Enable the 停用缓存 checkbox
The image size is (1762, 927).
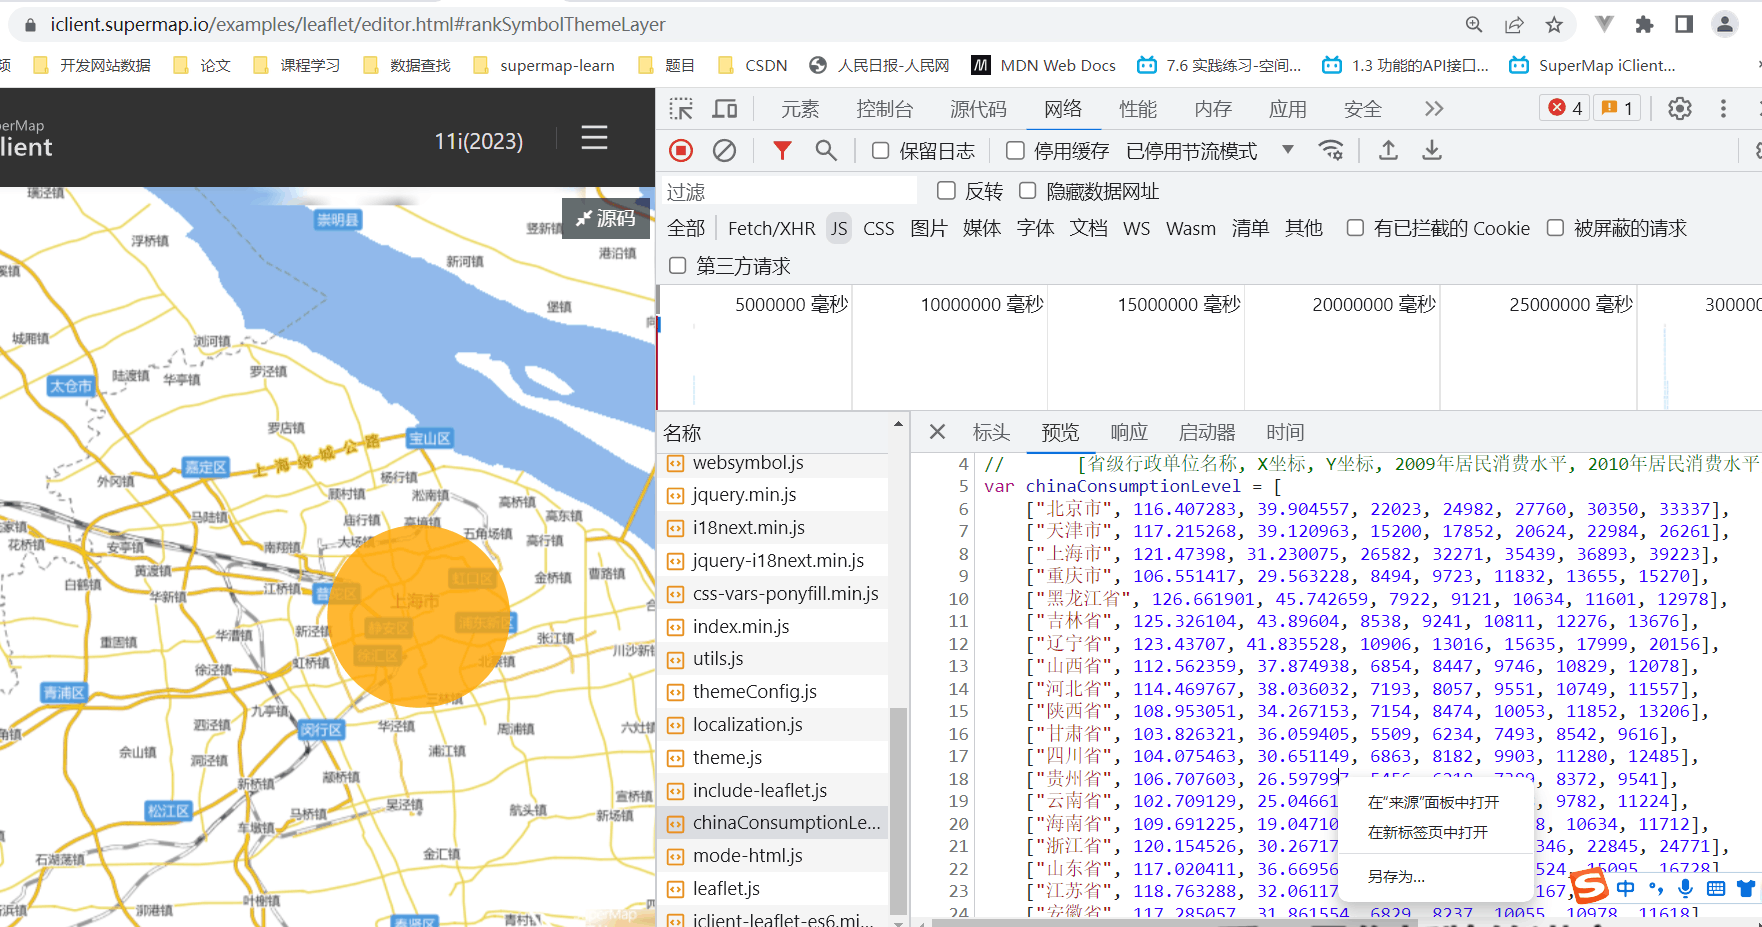pos(1015,151)
